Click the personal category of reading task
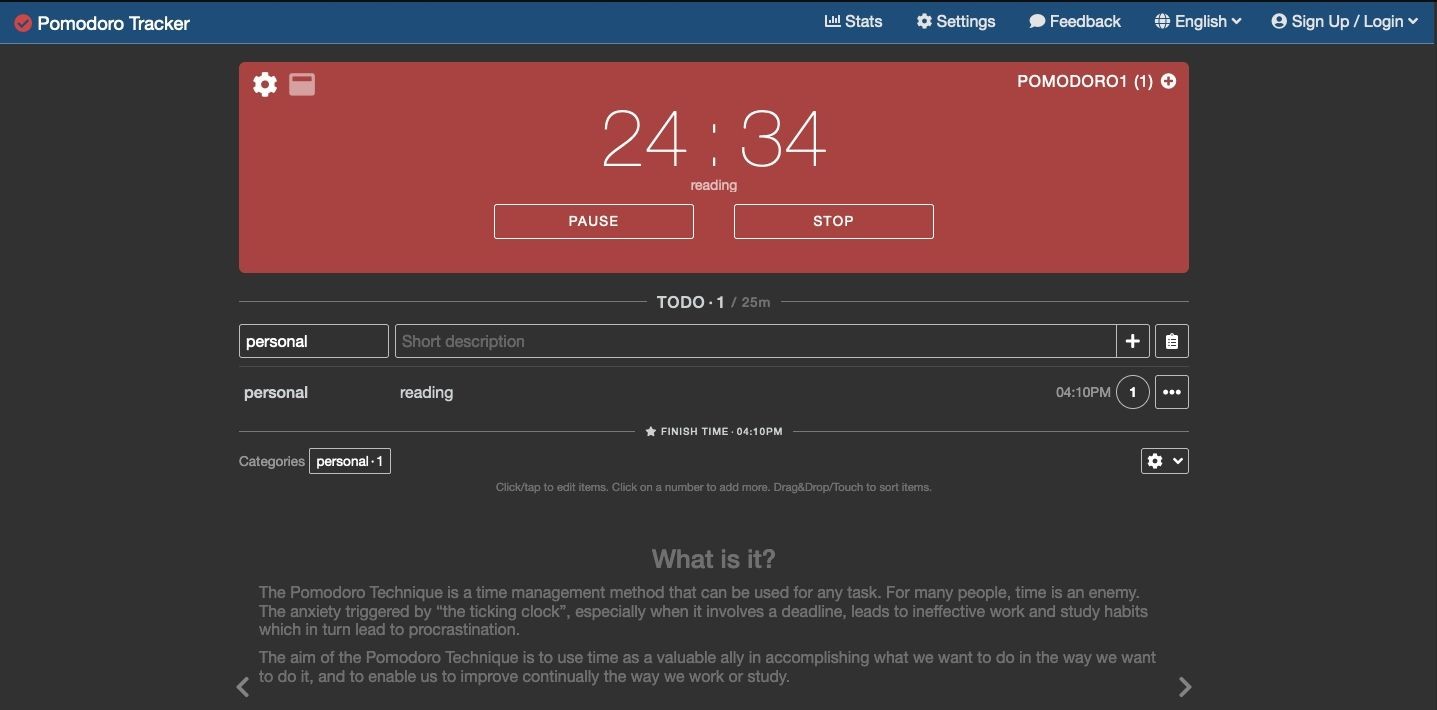 tap(276, 392)
